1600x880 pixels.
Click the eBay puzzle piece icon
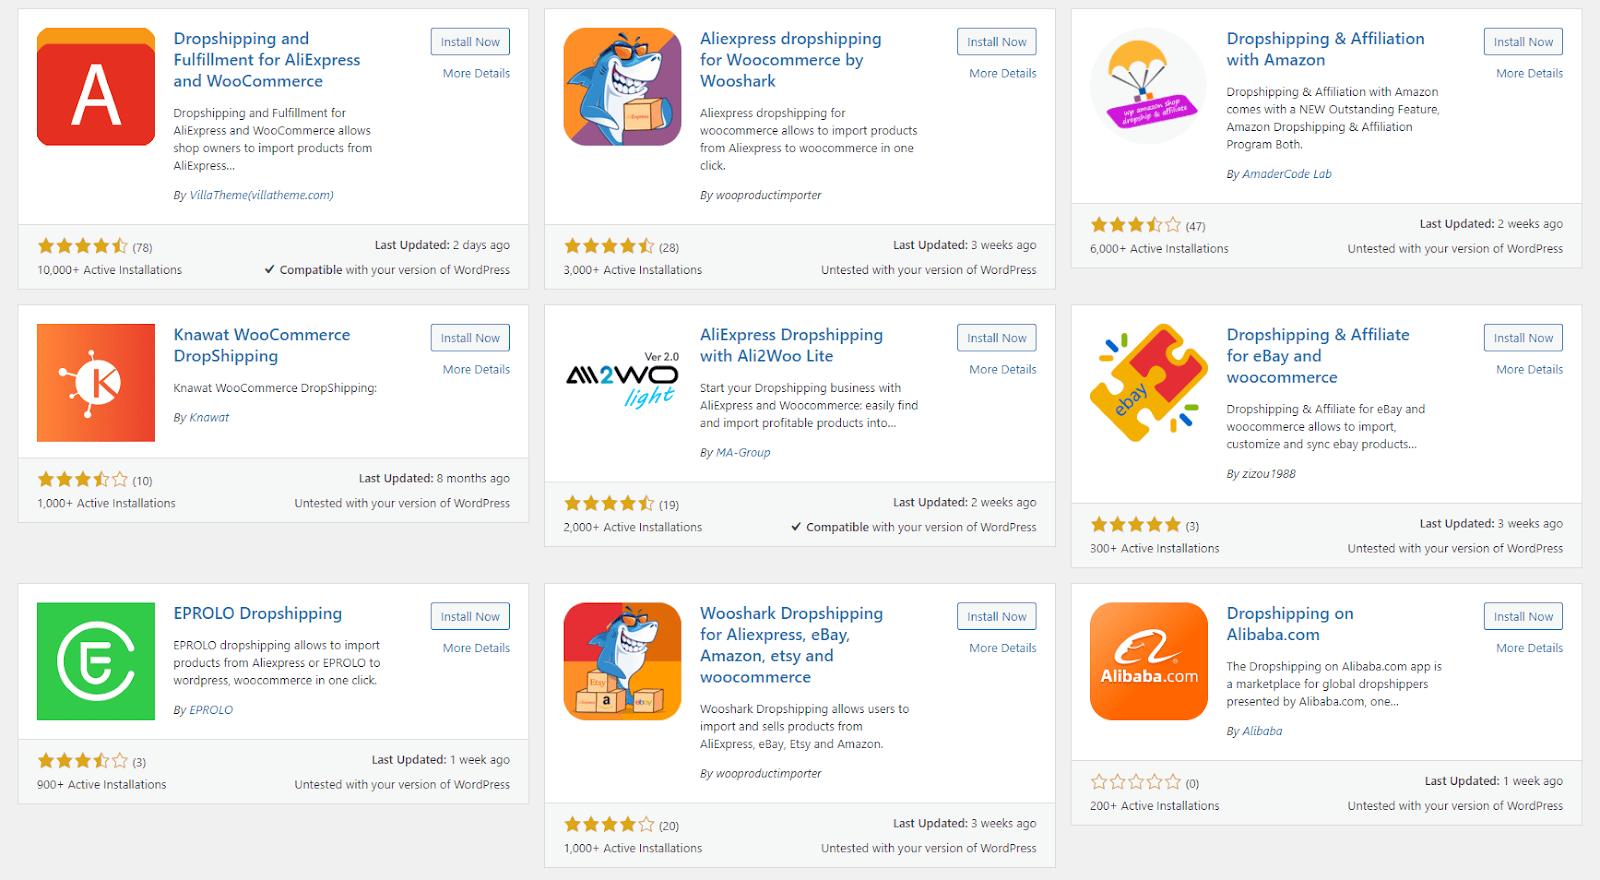pos(1149,383)
